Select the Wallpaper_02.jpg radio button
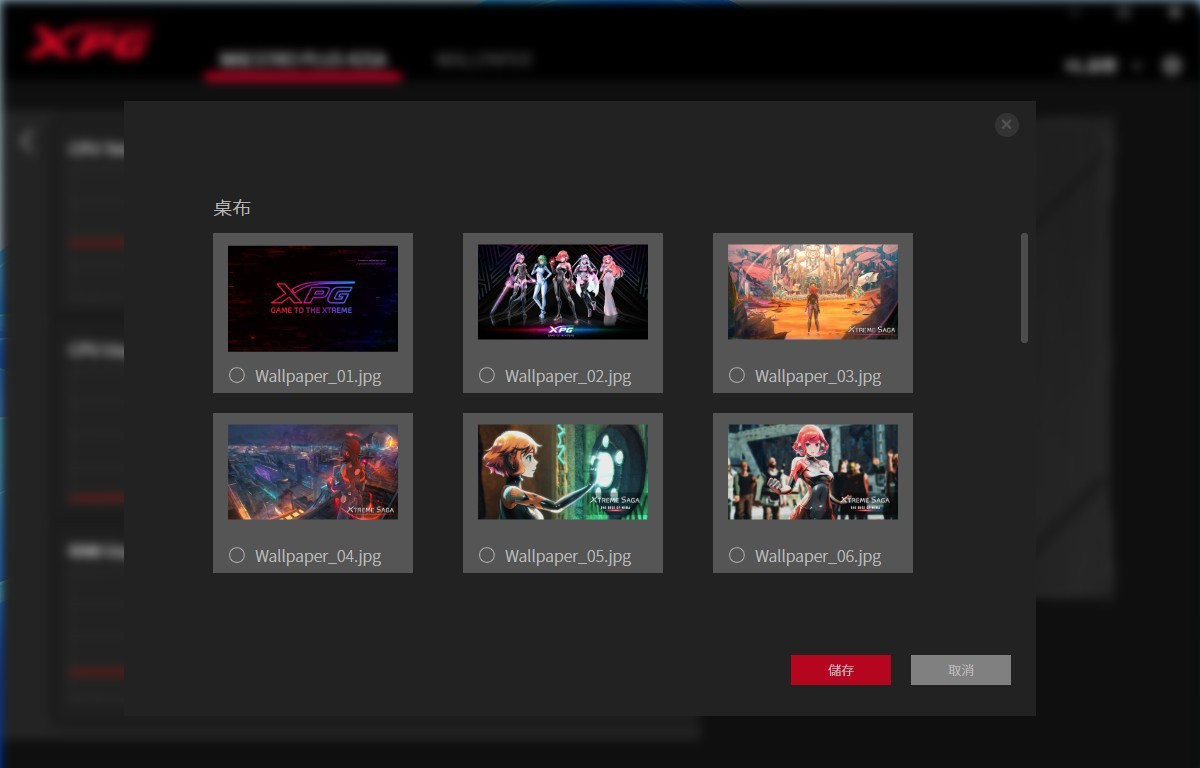This screenshot has height=768, width=1200. pyautogui.click(x=487, y=375)
